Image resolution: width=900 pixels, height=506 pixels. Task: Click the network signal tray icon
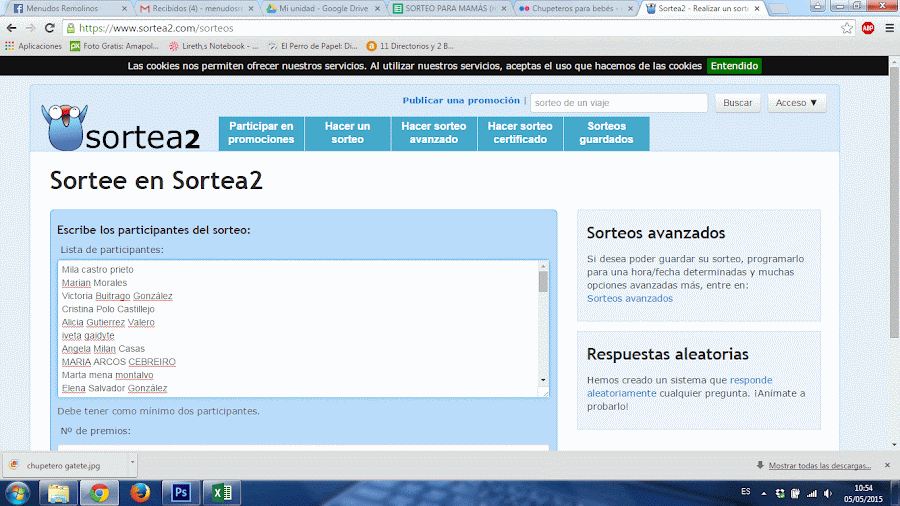coord(812,493)
